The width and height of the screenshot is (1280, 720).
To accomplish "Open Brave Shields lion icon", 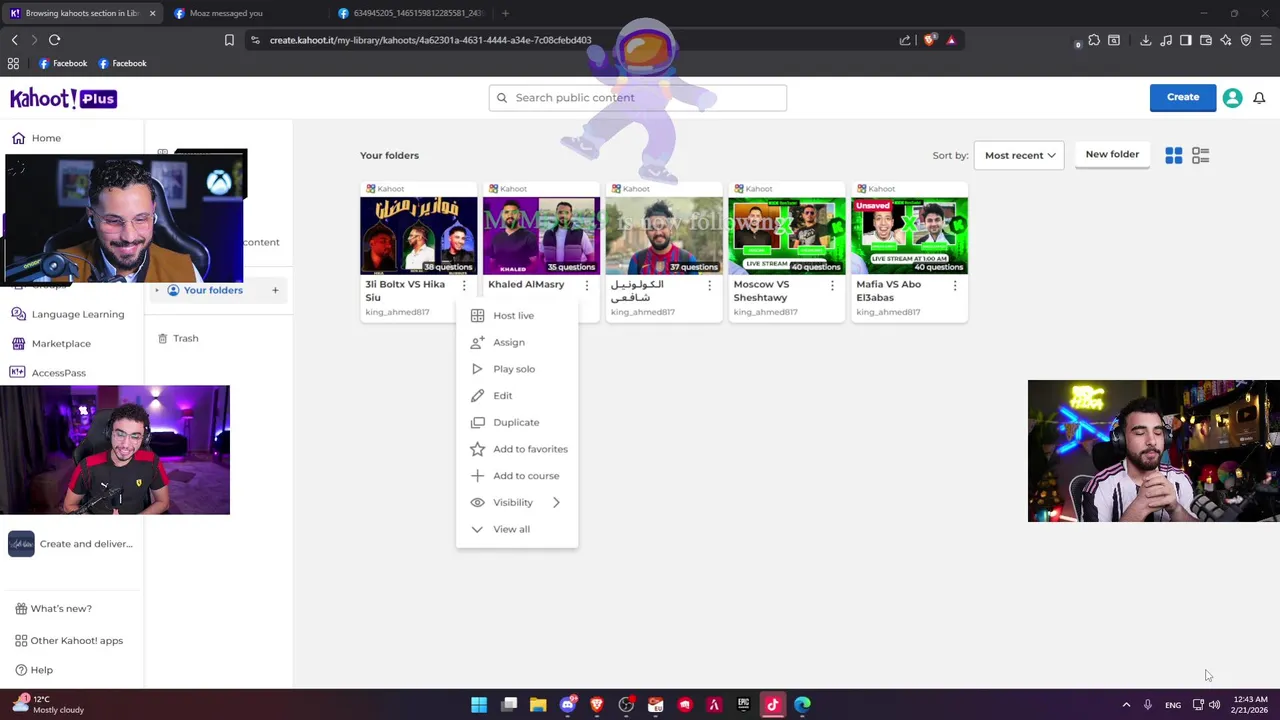I will [x=929, y=40].
